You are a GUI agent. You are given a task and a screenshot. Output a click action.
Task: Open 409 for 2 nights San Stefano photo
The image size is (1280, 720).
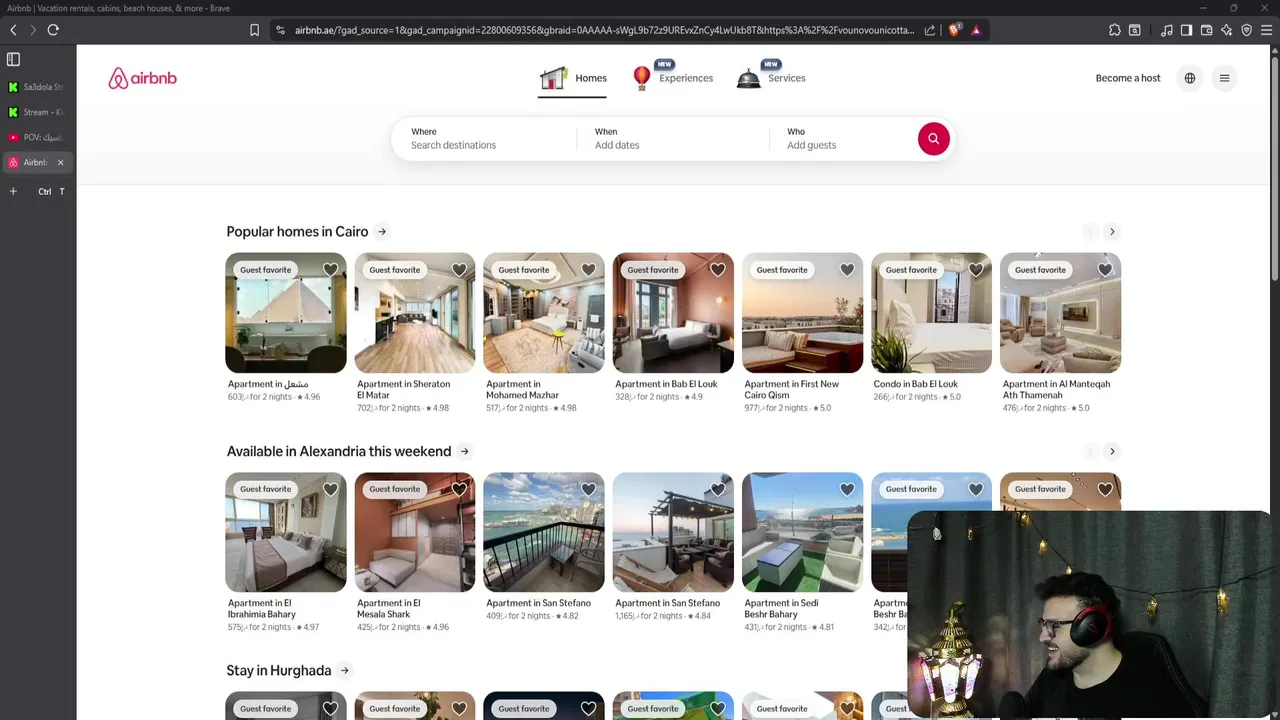(544, 532)
